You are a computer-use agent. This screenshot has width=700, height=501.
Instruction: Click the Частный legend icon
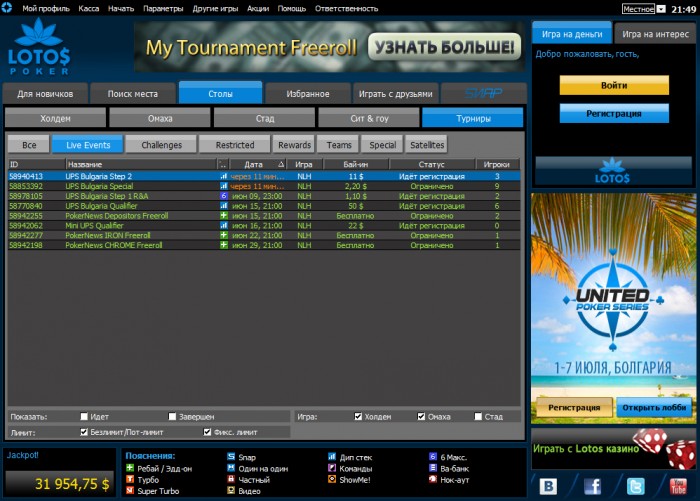231,480
